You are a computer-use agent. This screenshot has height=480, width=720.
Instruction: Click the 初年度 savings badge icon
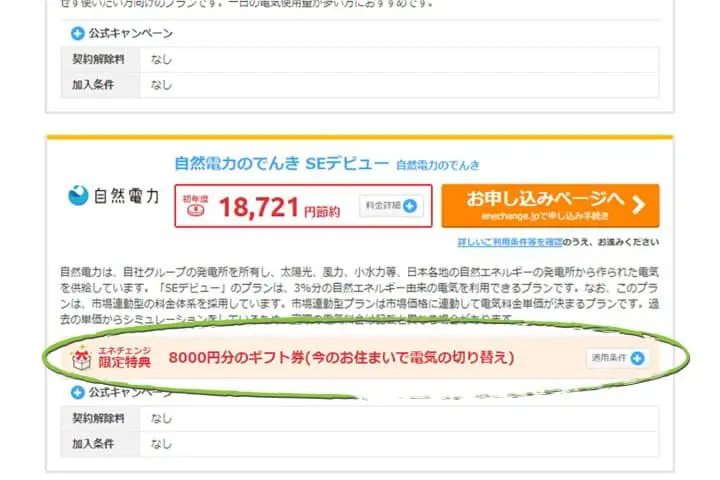[194, 205]
